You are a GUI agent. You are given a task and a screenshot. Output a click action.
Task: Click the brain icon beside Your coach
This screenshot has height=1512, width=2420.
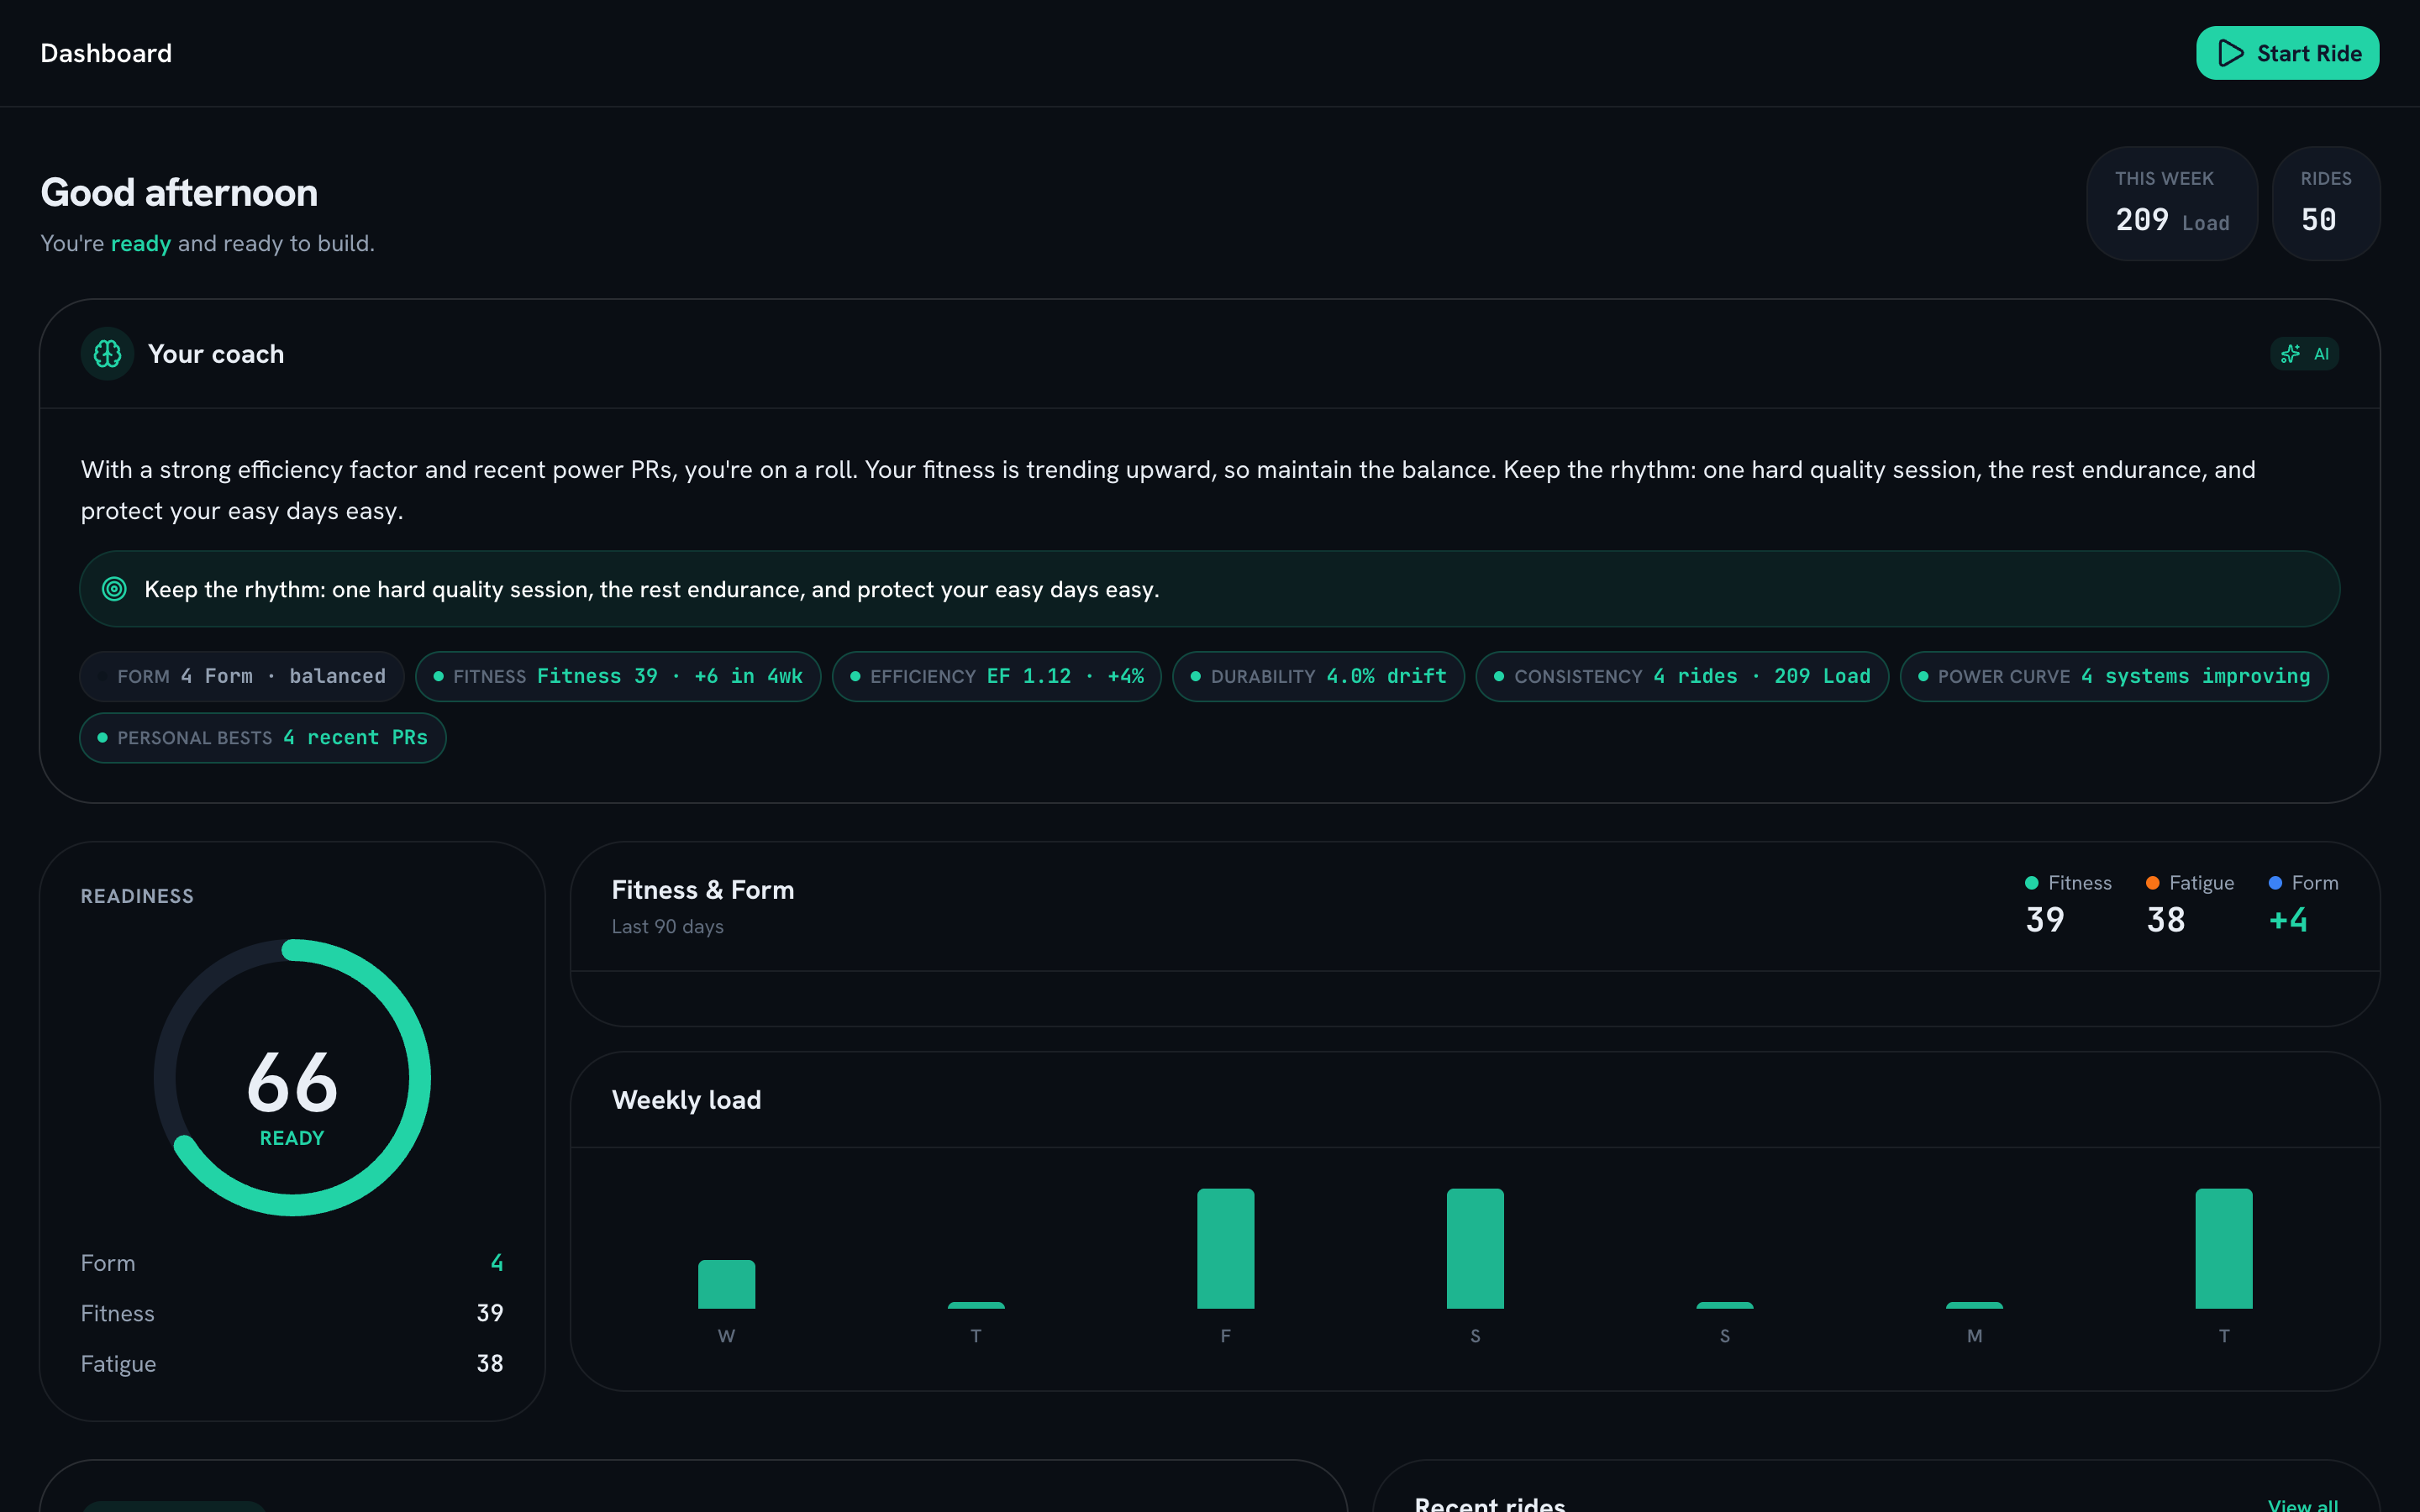(107, 354)
